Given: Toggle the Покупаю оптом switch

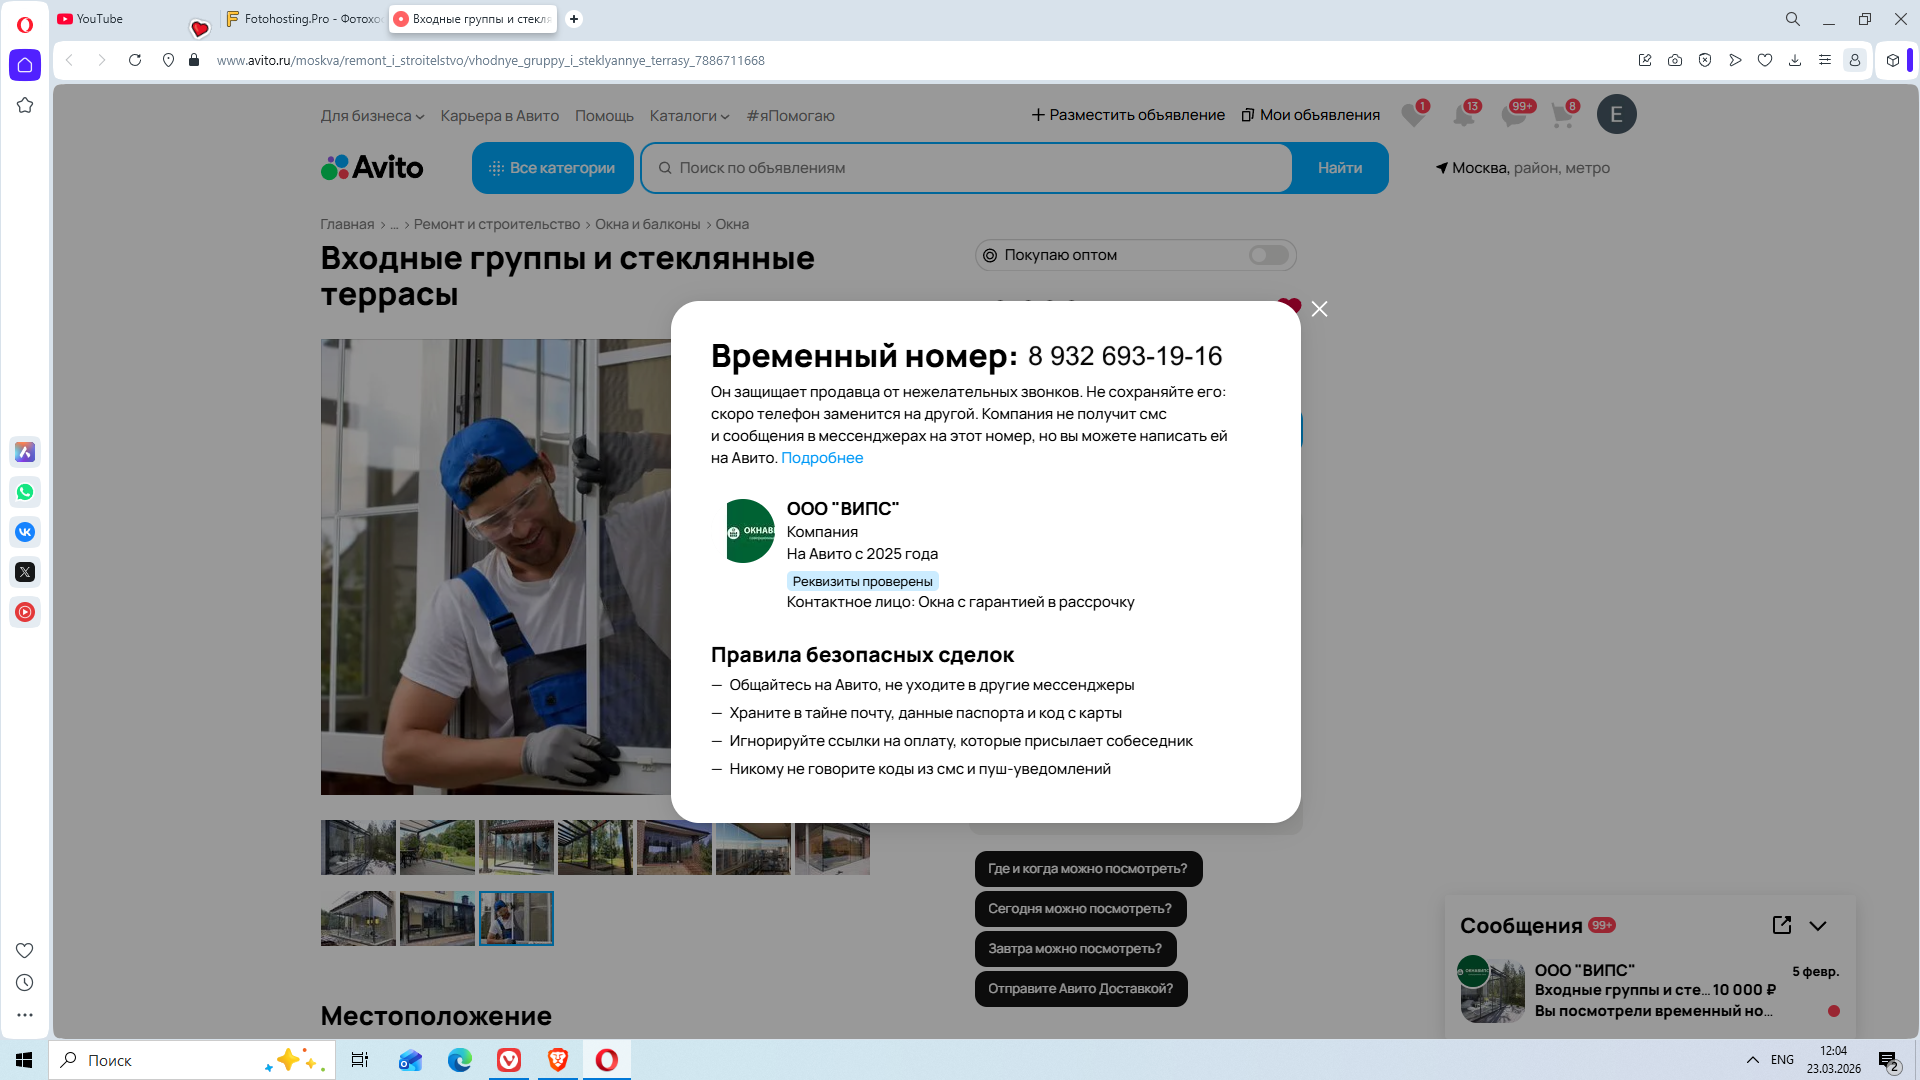Looking at the screenshot, I should click(x=1268, y=255).
